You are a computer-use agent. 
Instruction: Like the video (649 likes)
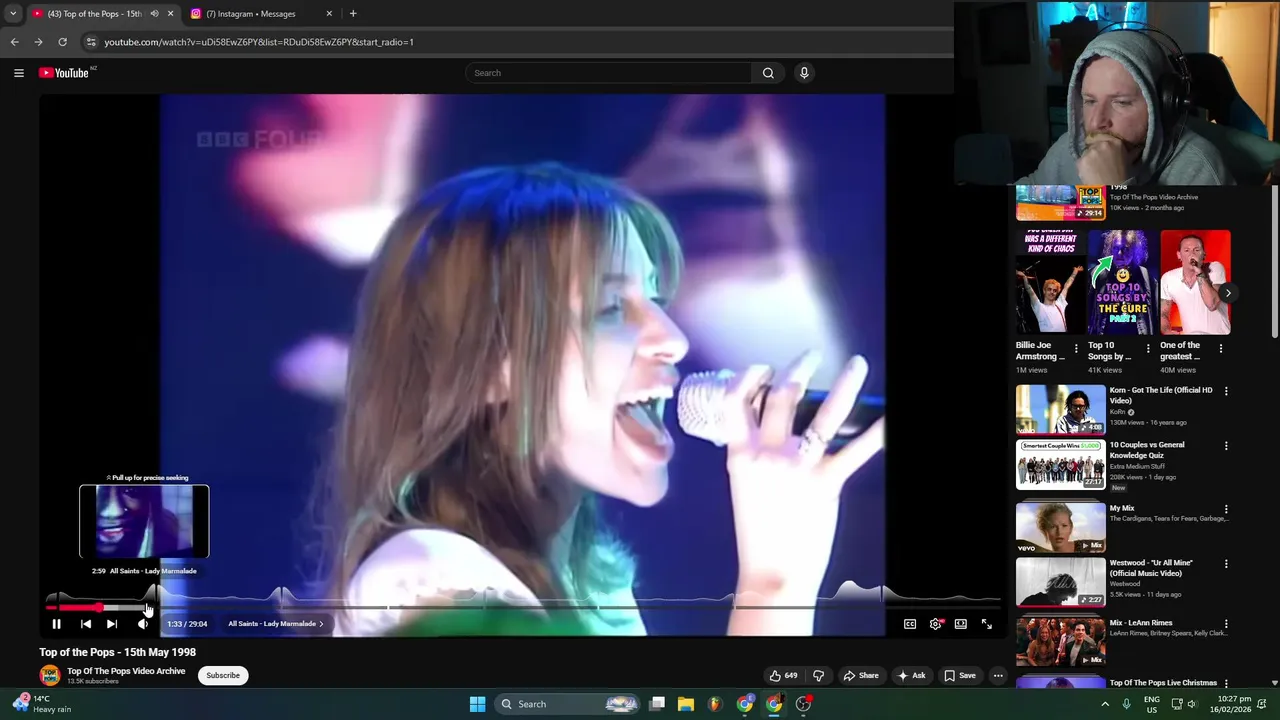tap(783, 676)
